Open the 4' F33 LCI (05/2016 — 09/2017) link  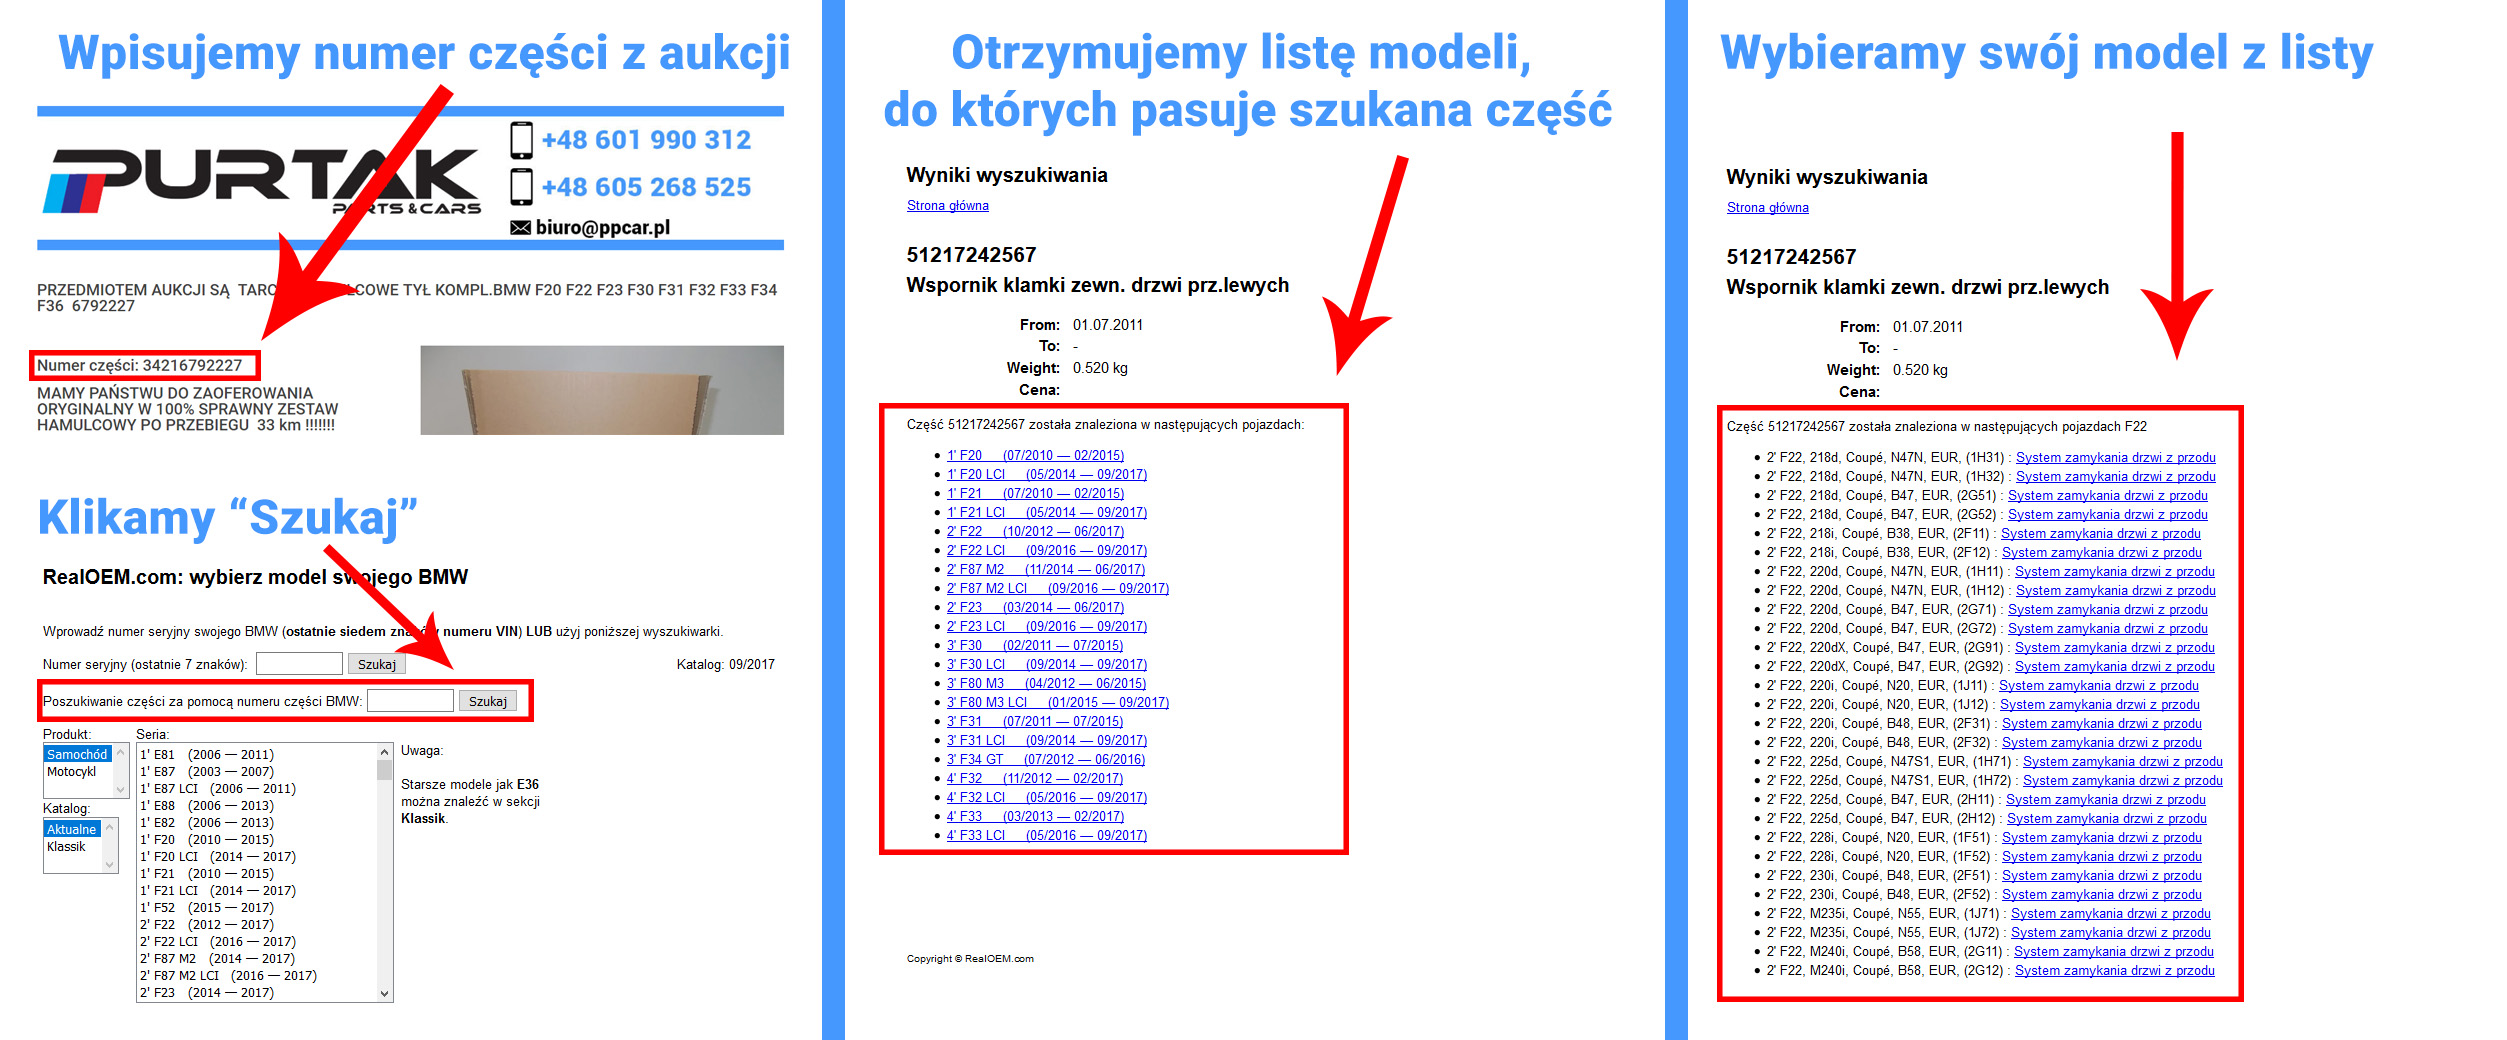[x=1047, y=835]
